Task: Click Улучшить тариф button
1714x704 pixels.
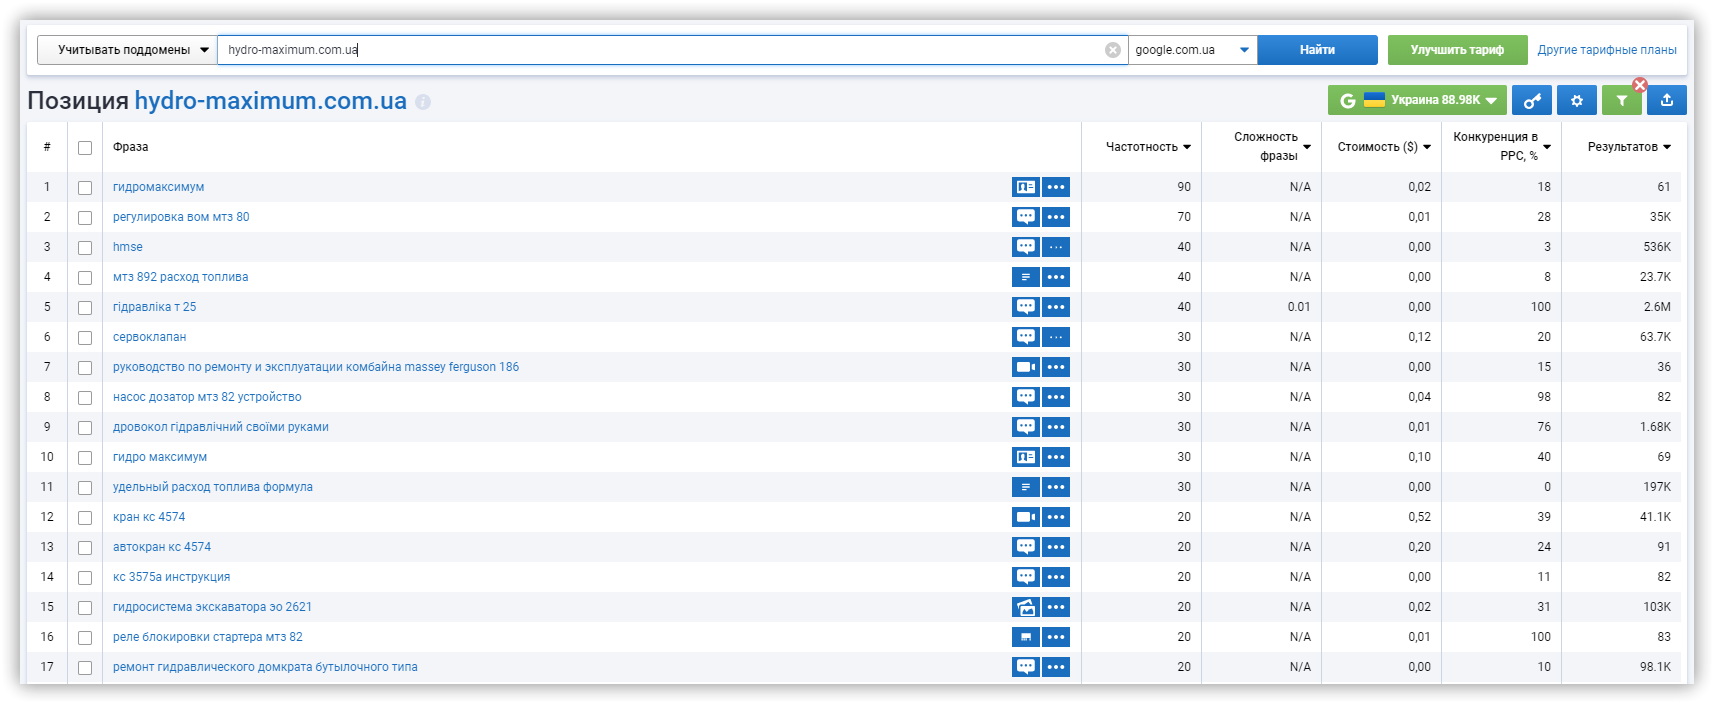Action: point(1457,50)
